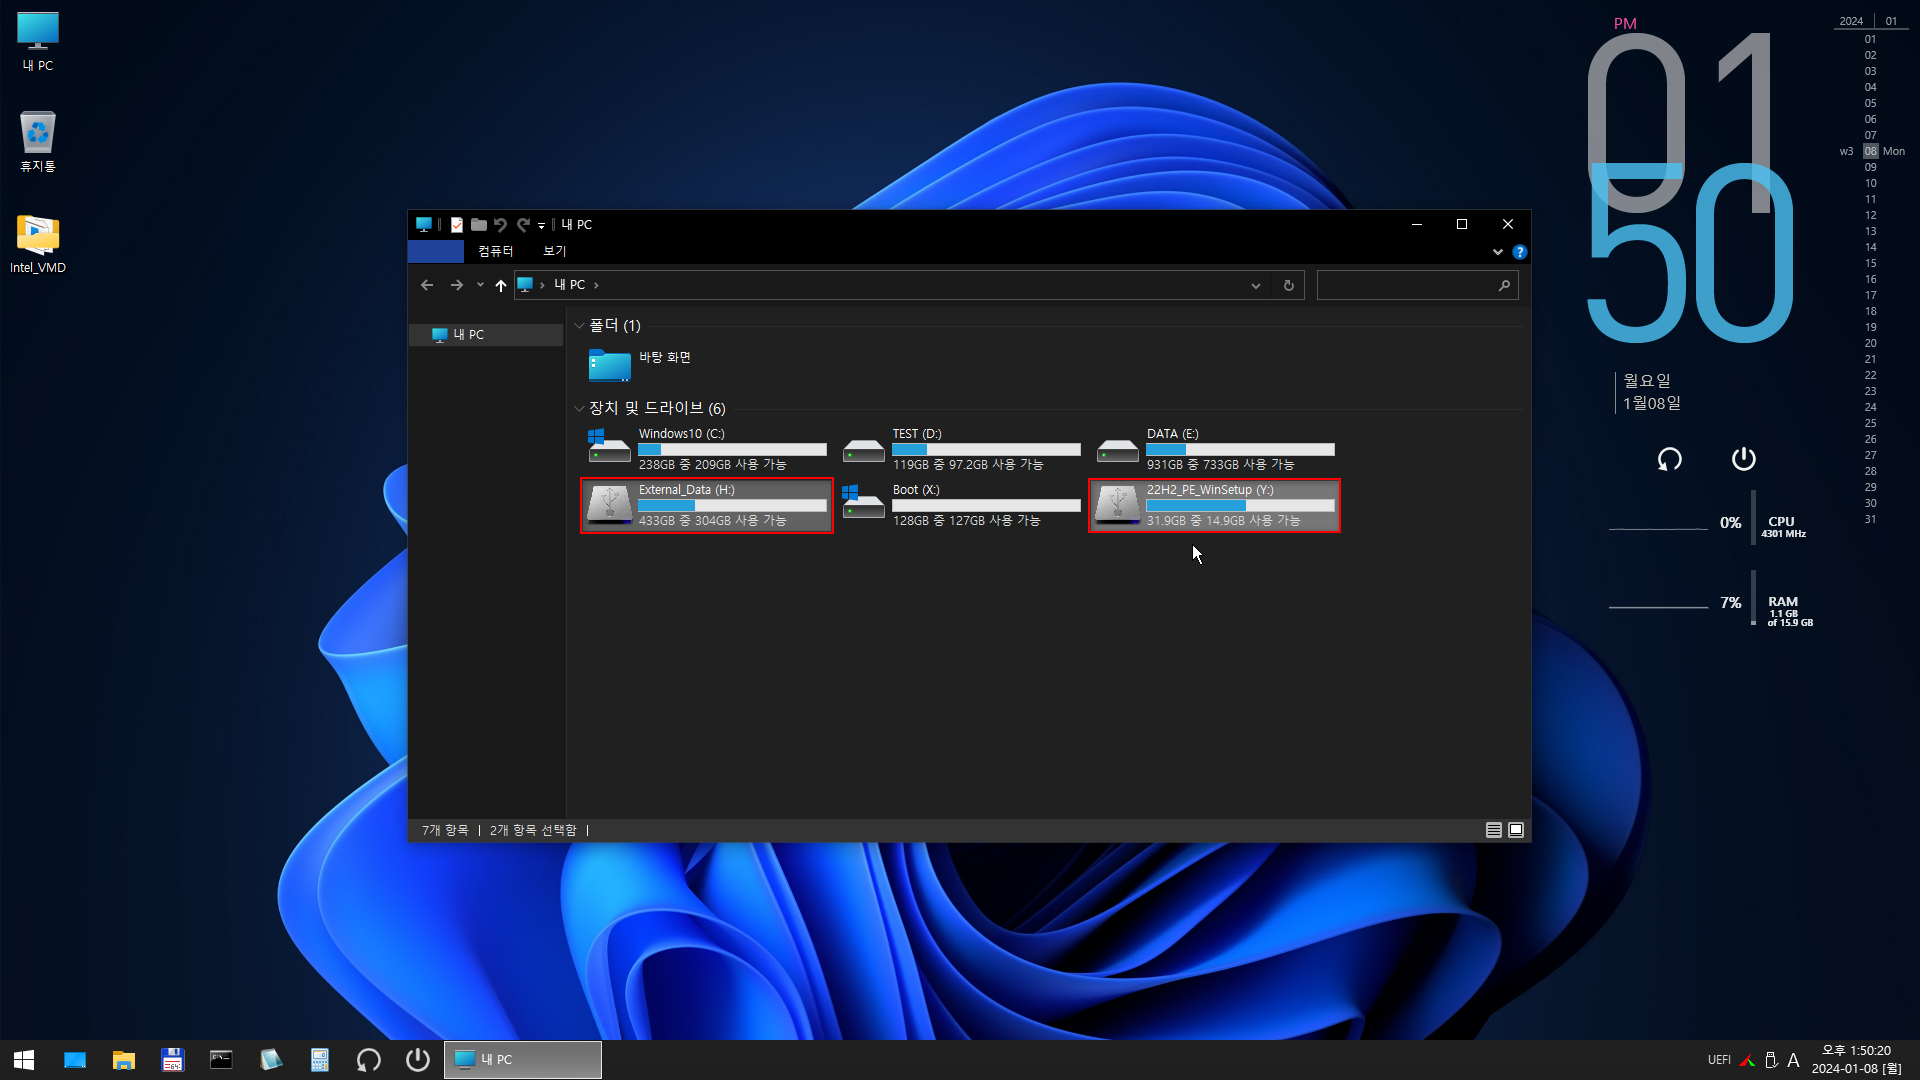Launch the floppy disk 64 taskbar app
This screenshot has height=1080, width=1920.
click(x=173, y=1060)
